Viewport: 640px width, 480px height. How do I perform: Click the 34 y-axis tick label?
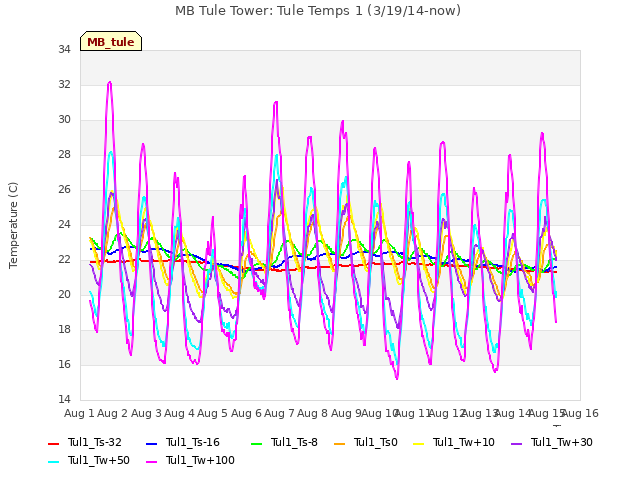64,49
